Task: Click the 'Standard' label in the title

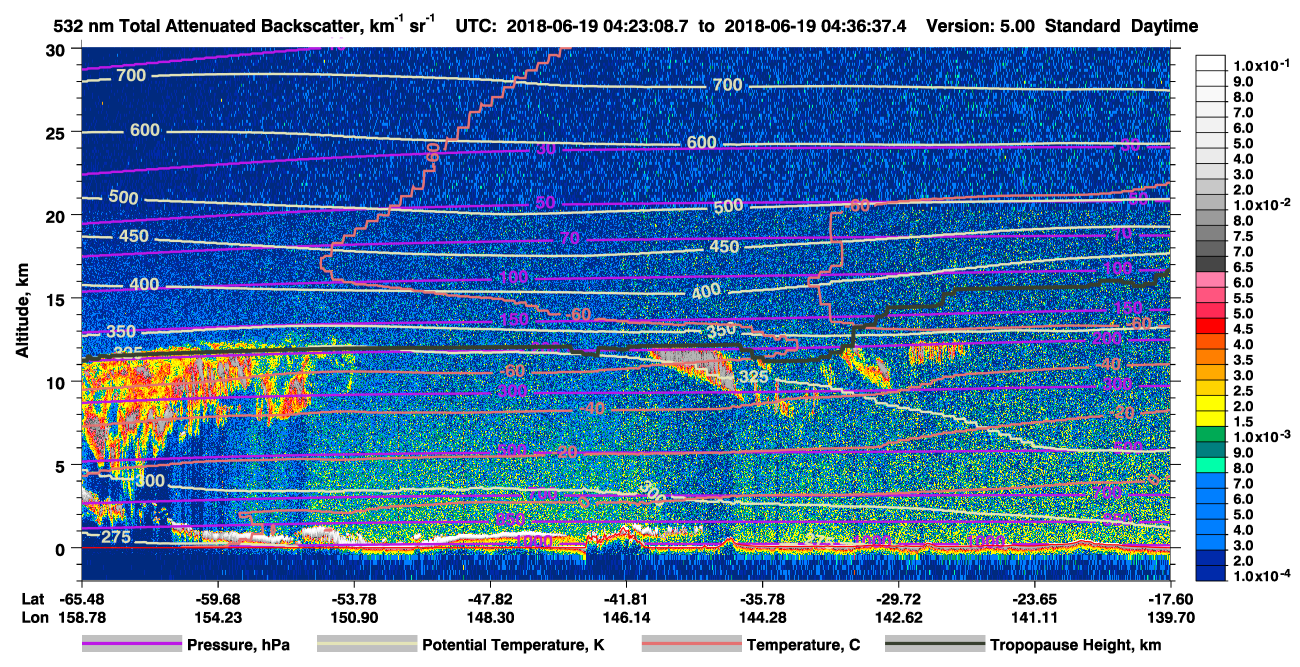Action: click(x=1081, y=26)
